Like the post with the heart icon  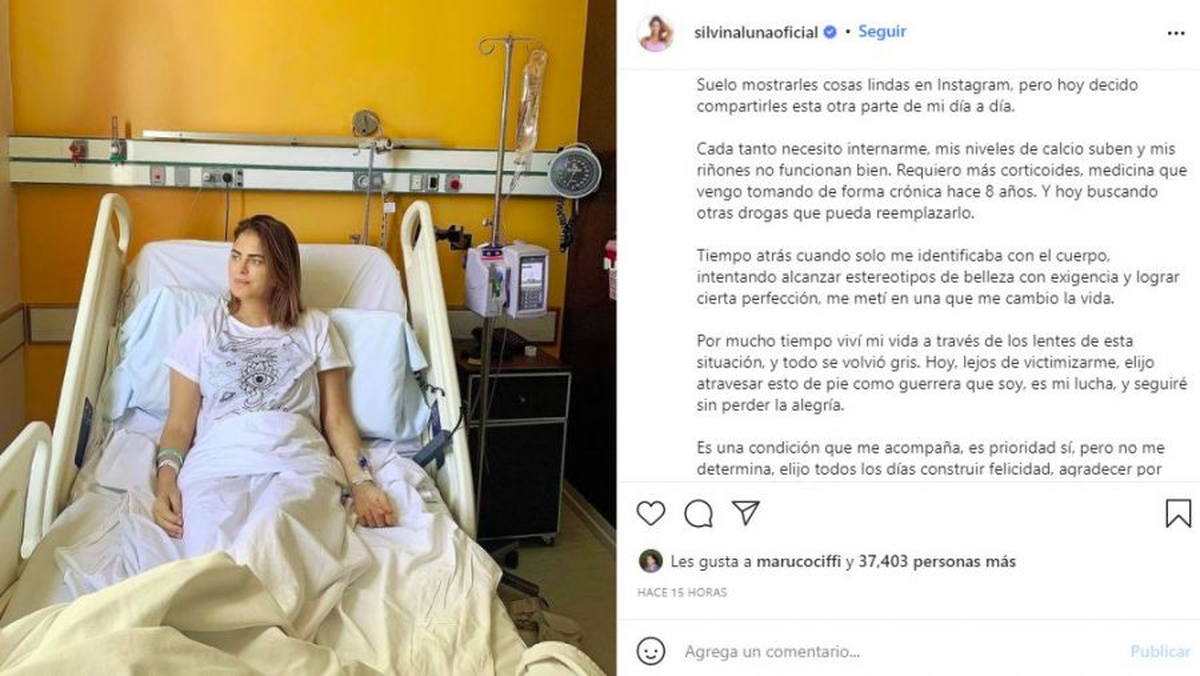651,514
